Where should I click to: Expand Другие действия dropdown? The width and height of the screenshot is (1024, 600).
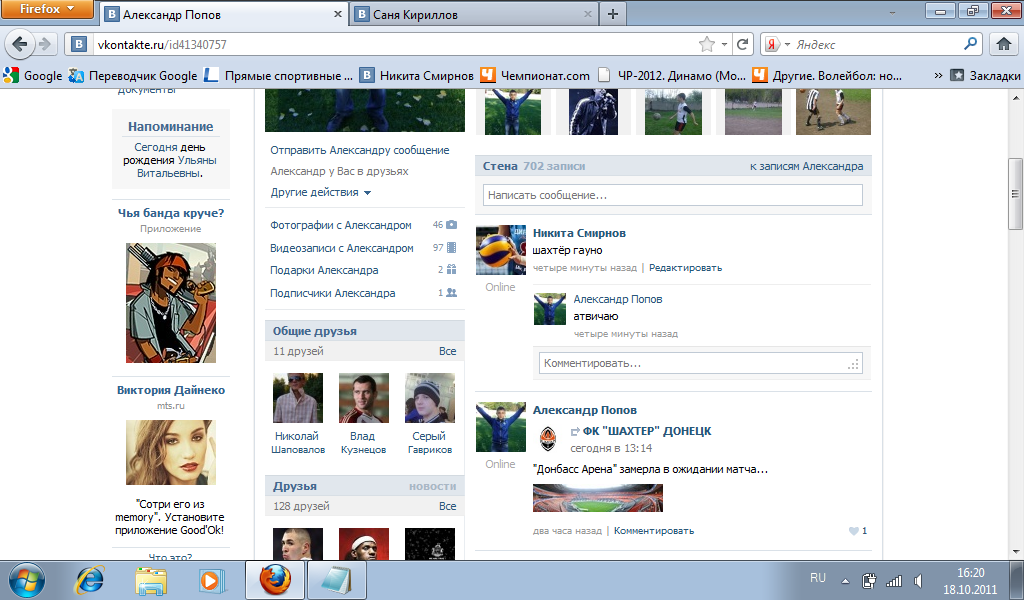[321, 193]
